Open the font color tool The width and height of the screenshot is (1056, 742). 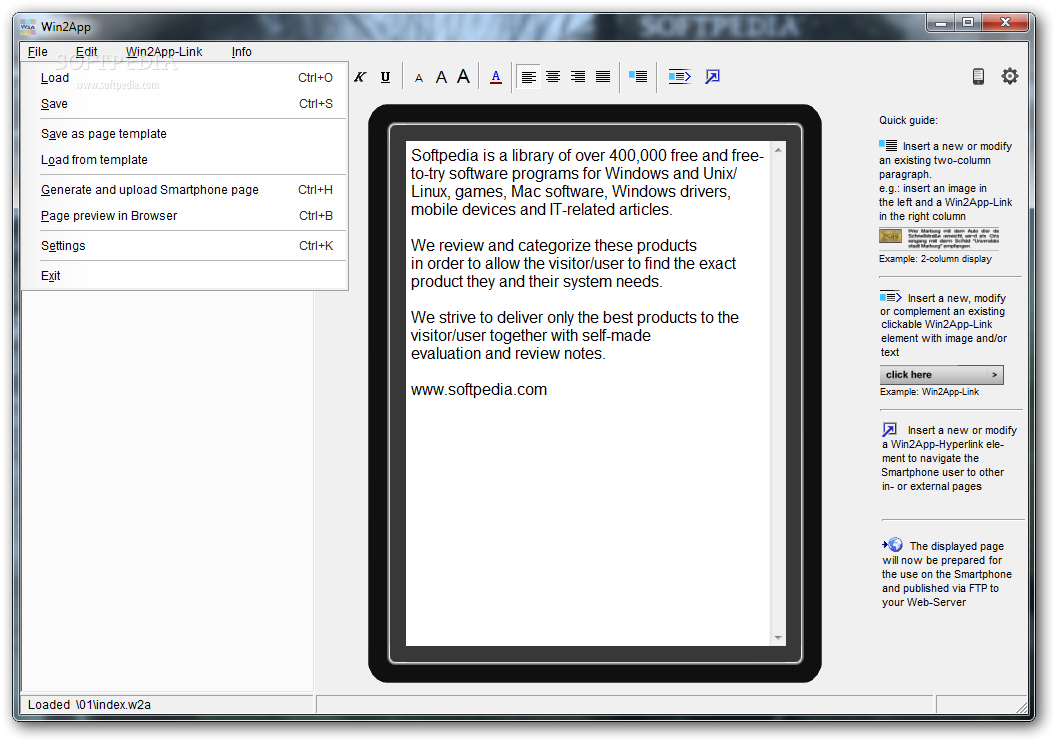(496, 77)
